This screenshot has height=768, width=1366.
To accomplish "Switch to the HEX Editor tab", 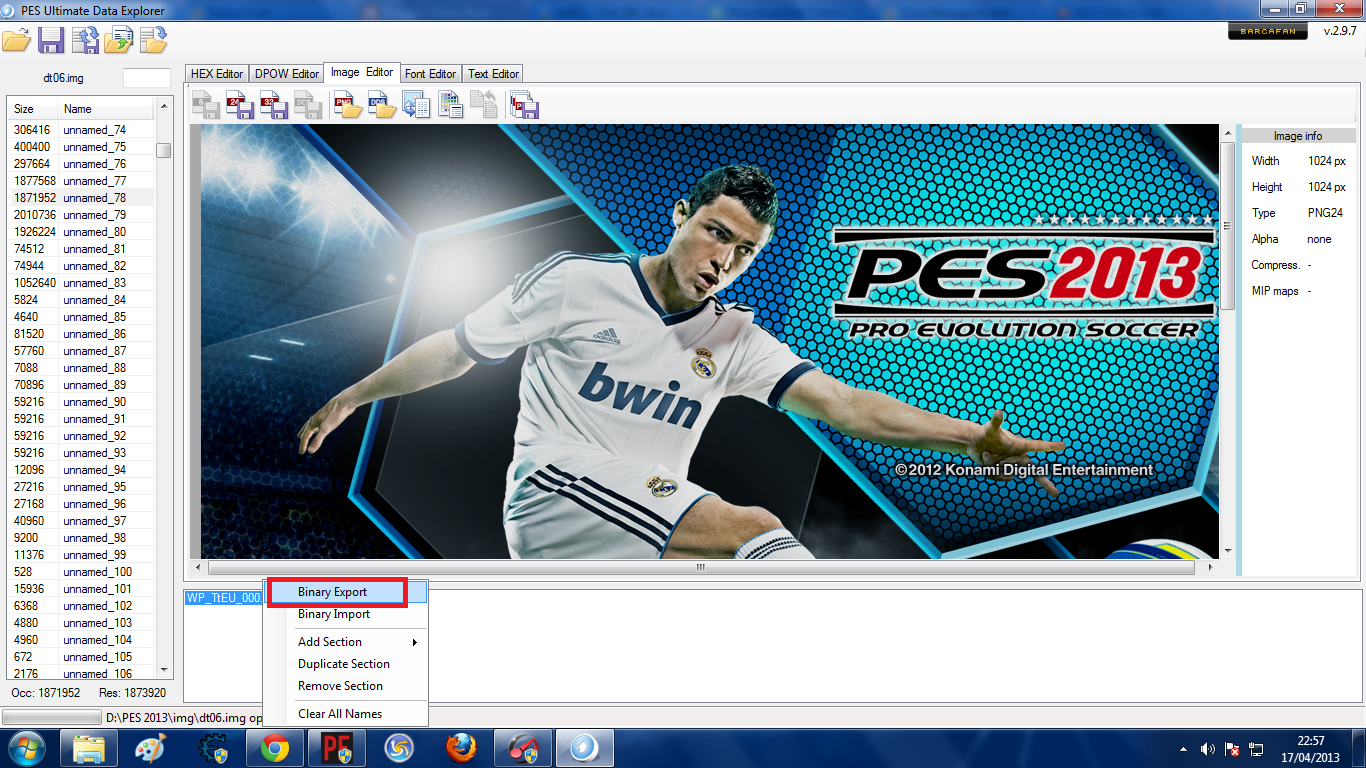I will 217,74.
